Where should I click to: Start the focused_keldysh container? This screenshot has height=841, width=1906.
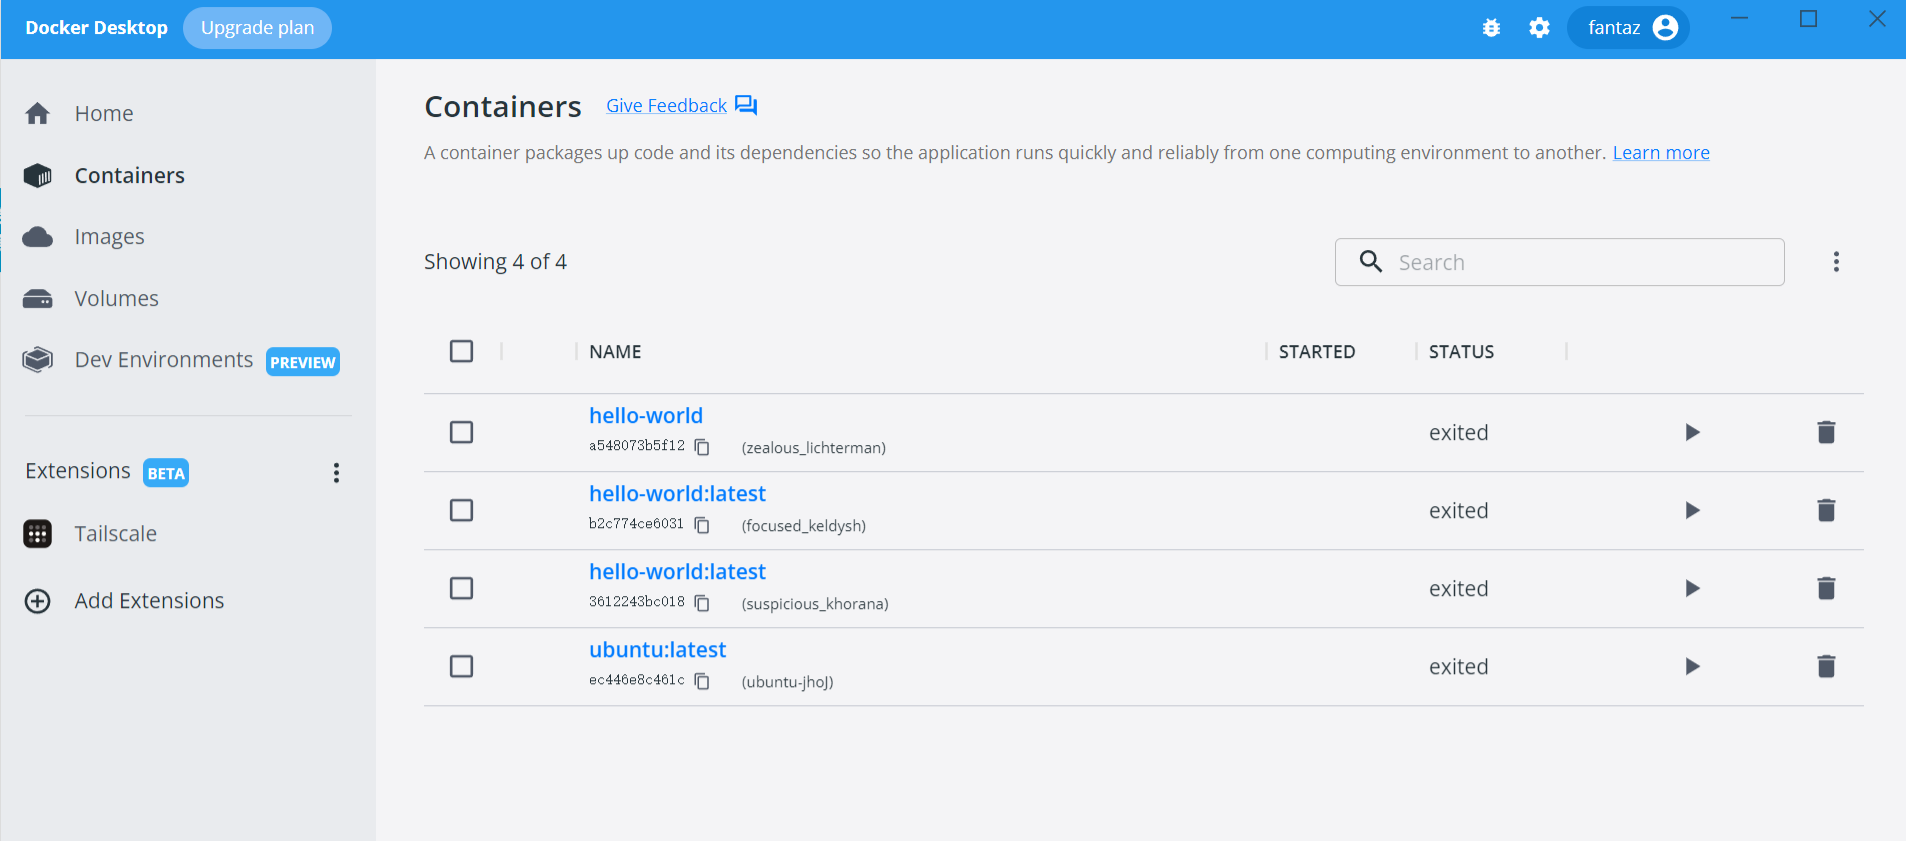click(x=1692, y=510)
